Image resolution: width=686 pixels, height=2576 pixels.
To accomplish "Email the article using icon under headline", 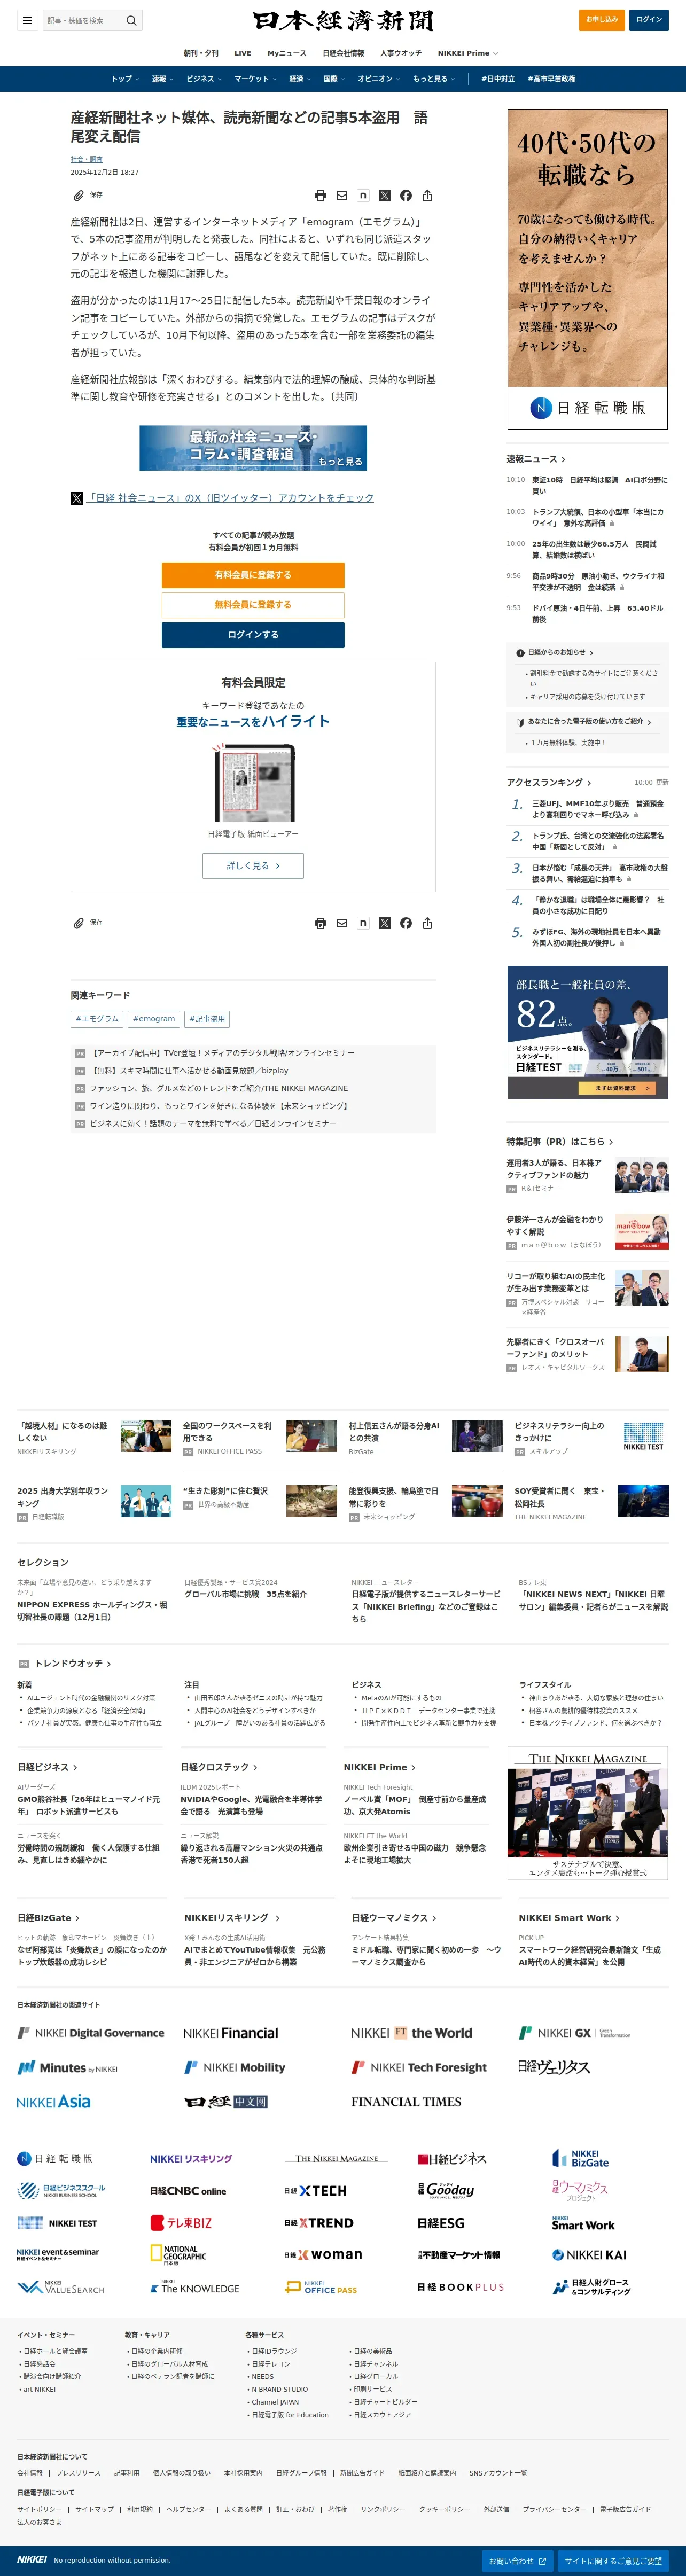I will click(342, 196).
